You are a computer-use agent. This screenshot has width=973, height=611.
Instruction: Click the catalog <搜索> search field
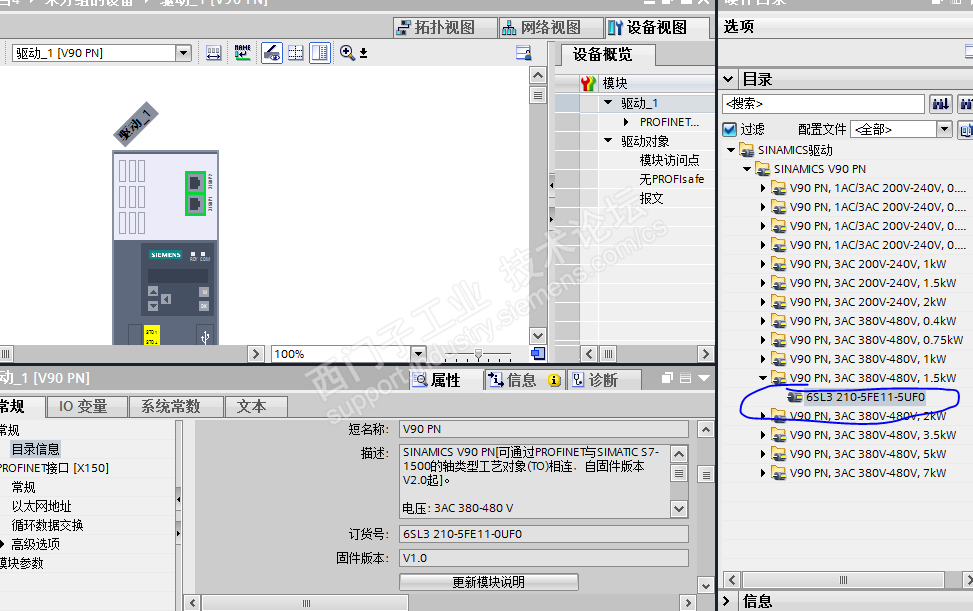tap(823, 104)
